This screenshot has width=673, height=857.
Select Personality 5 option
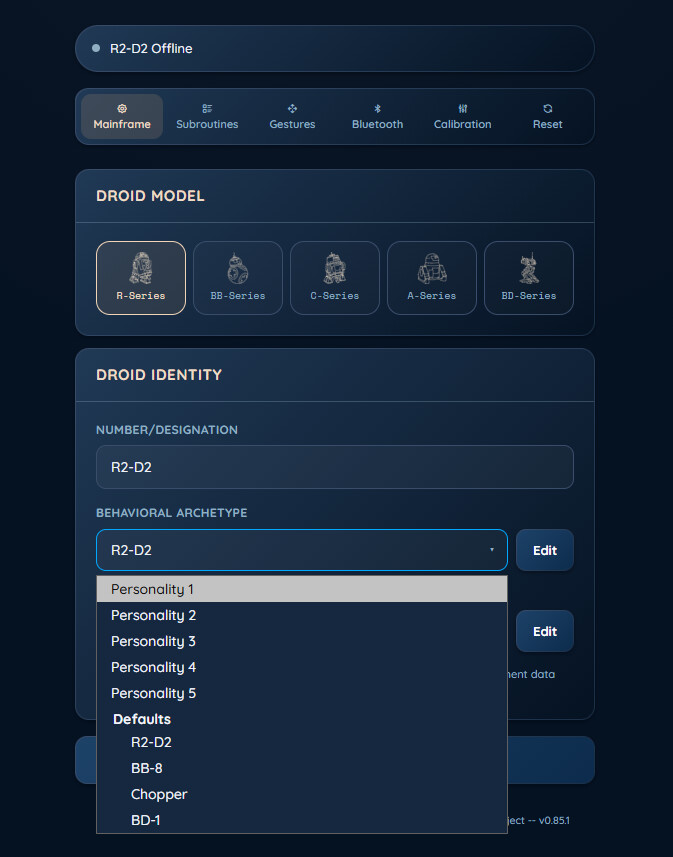tap(302, 694)
